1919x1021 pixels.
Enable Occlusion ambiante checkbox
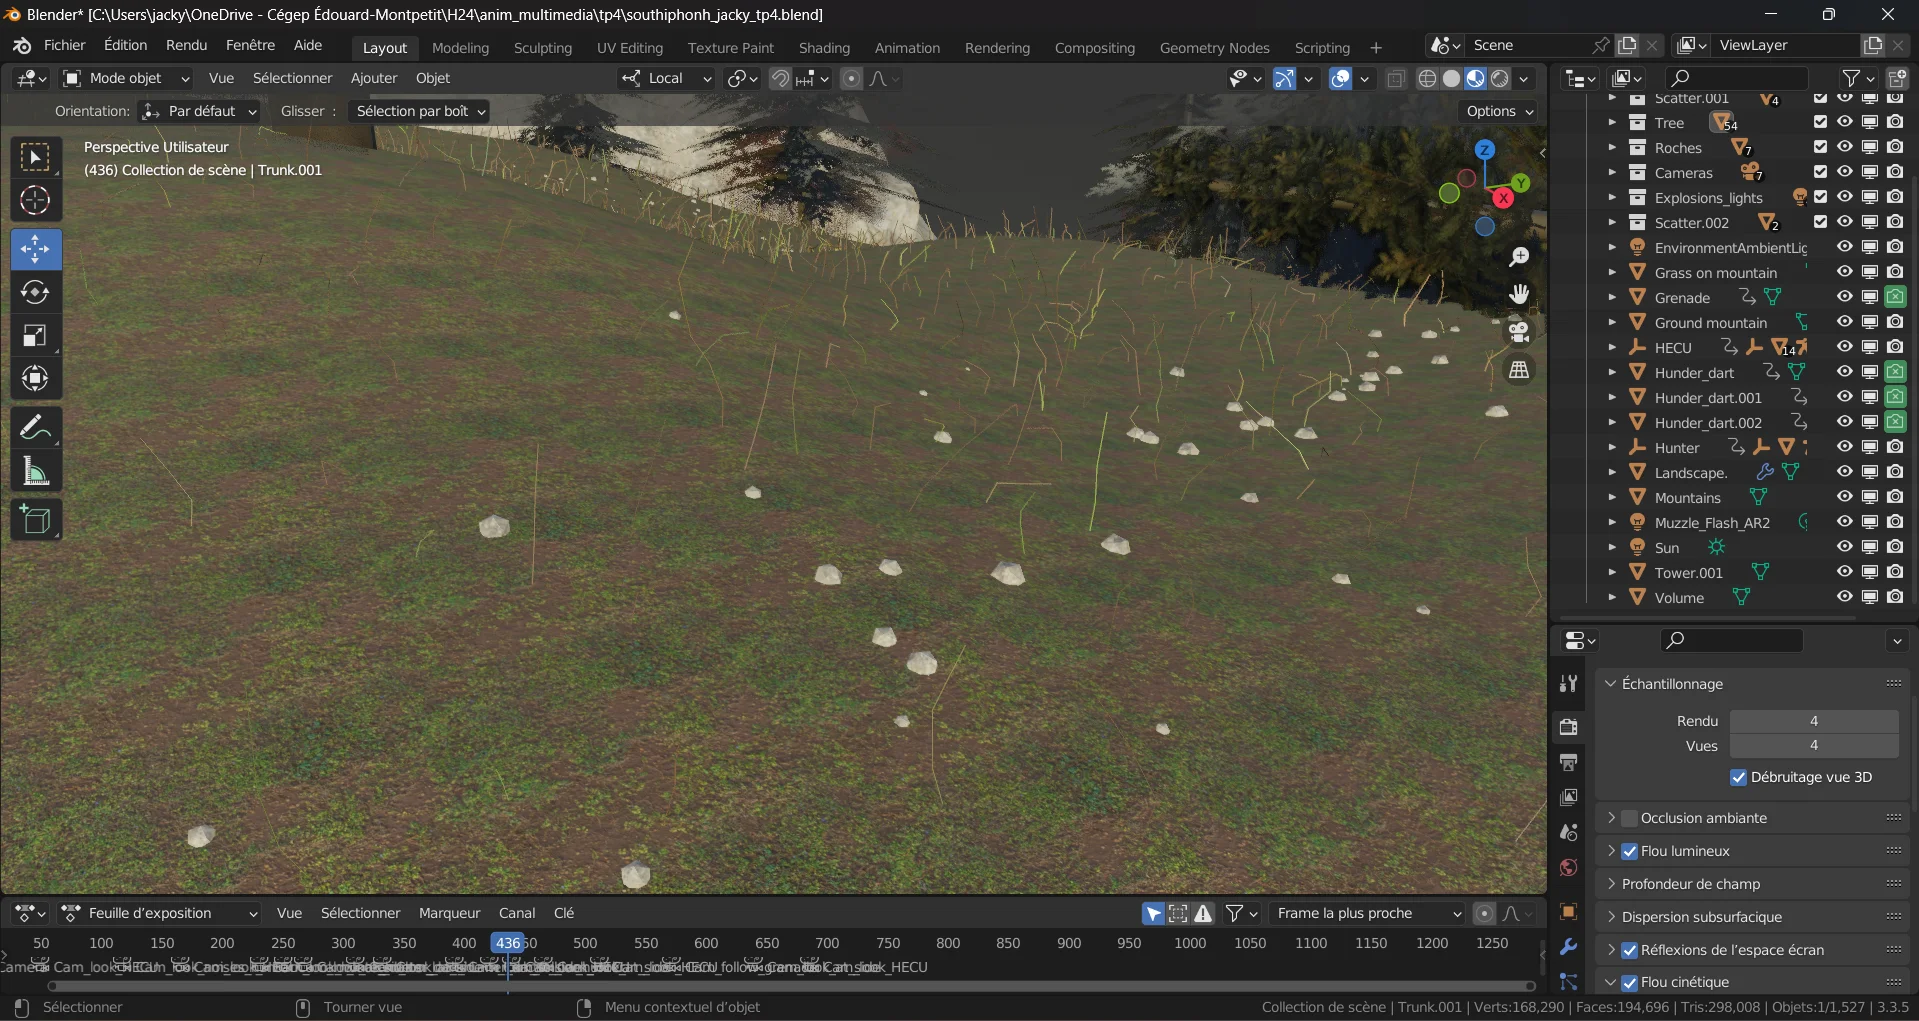point(1630,818)
